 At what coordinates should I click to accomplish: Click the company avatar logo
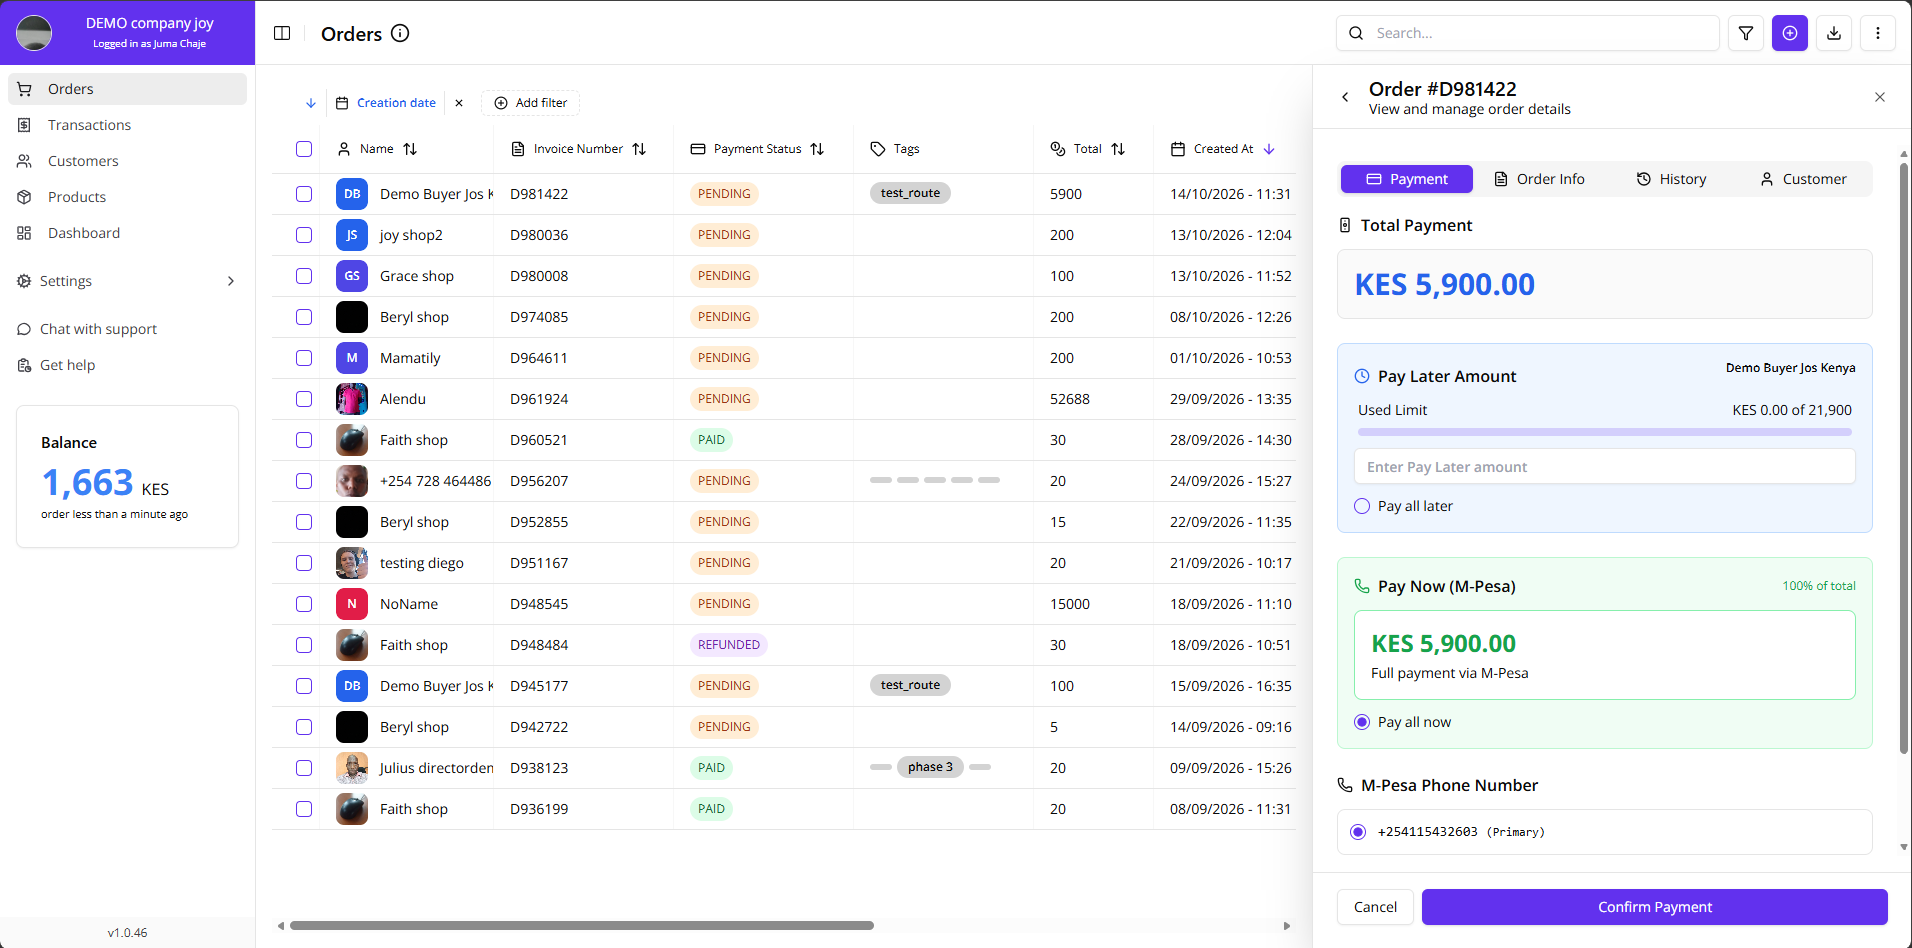pos(34,33)
